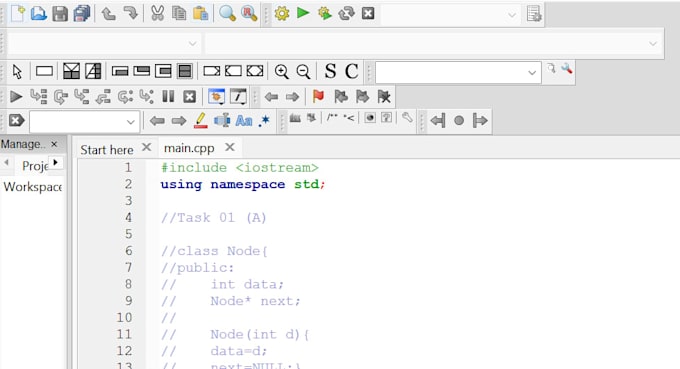Screen dimensions: 680x369
Task: Open the incremental search dropdown
Action: [130, 122]
